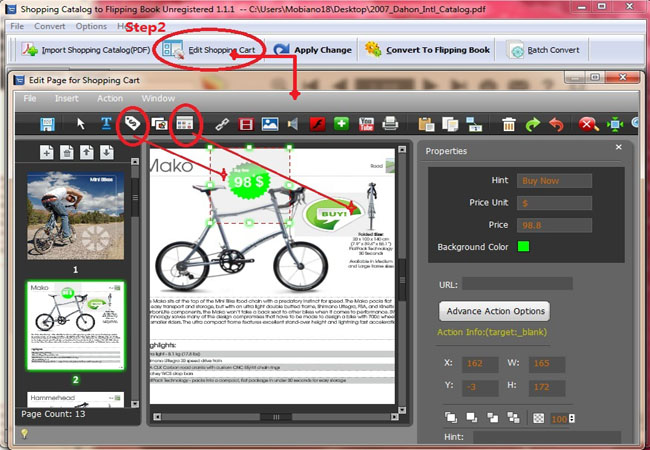The image size is (650, 450).
Task: Click the bring to front icon
Action: click(x=451, y=417)
